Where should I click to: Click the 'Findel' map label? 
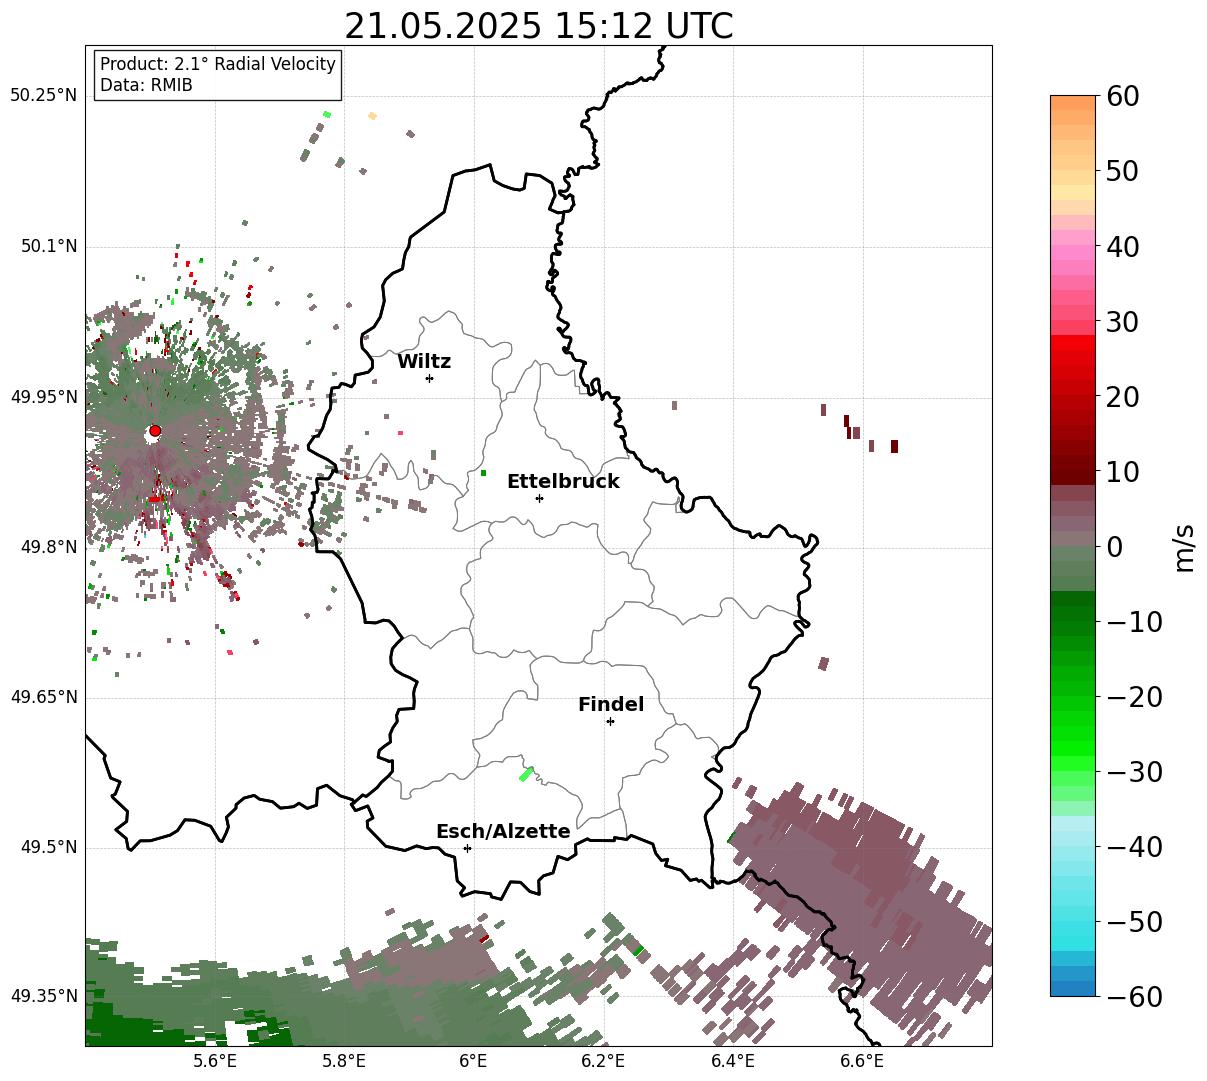tap(611, 704)
